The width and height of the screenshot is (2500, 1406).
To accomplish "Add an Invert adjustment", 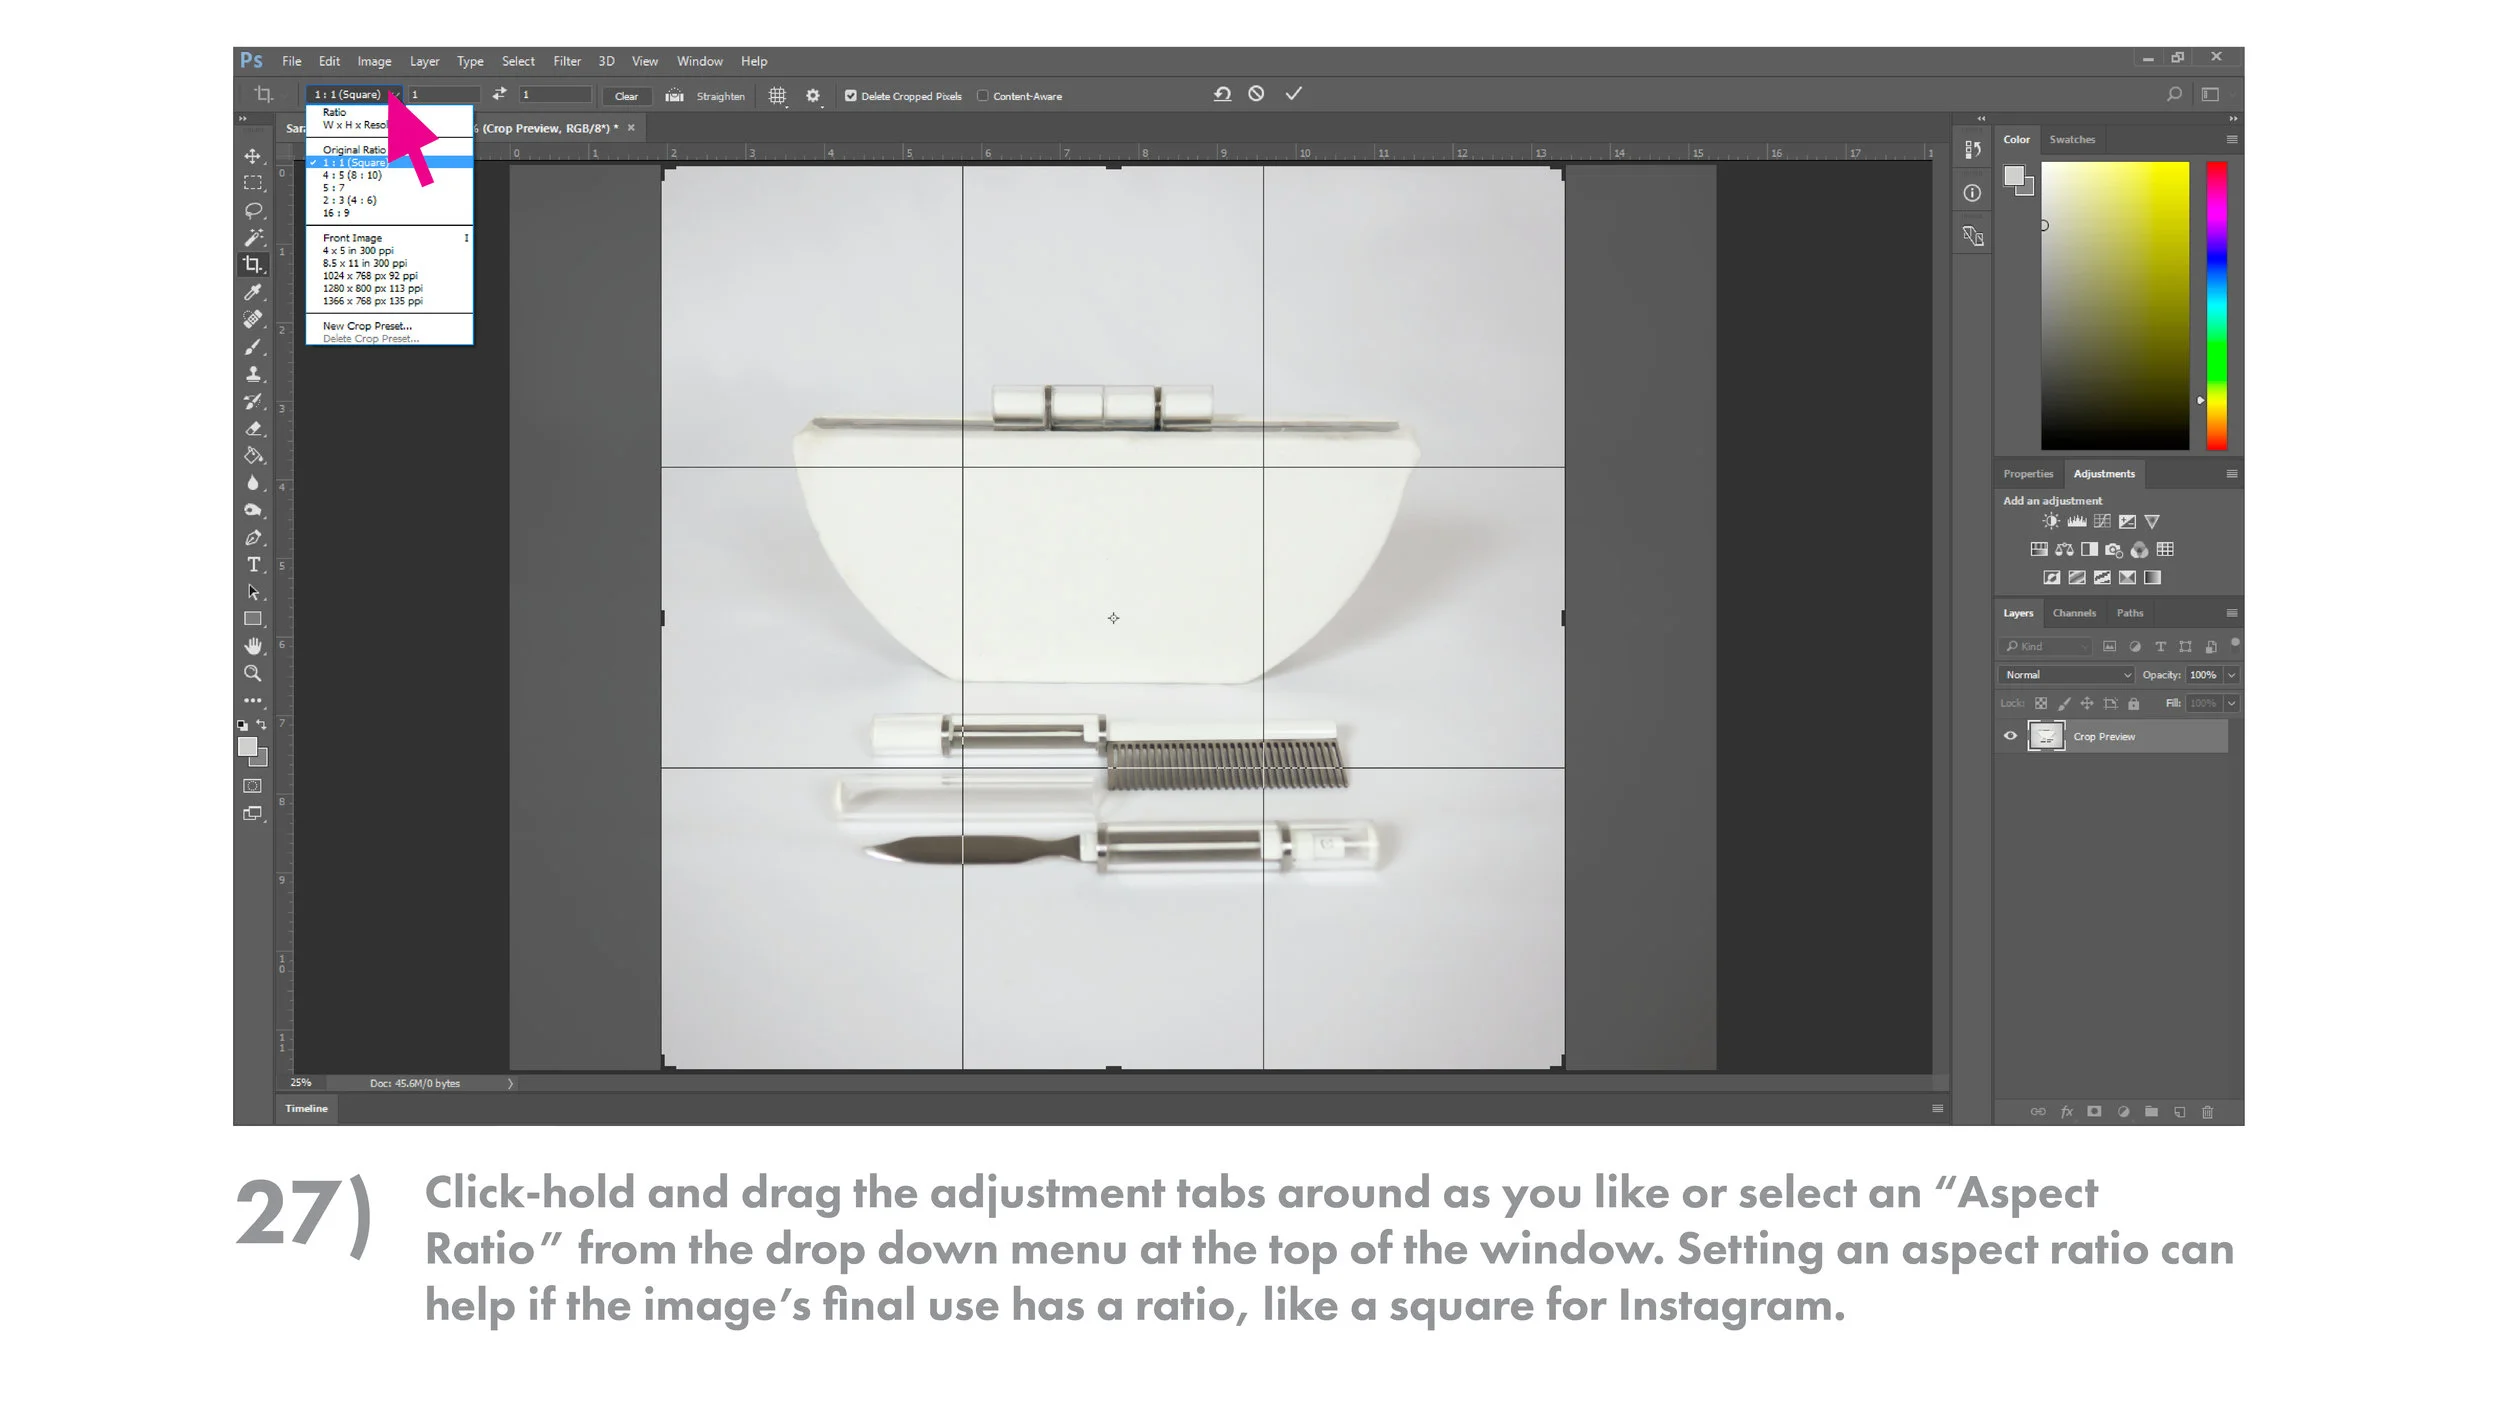I will 2052,578.
